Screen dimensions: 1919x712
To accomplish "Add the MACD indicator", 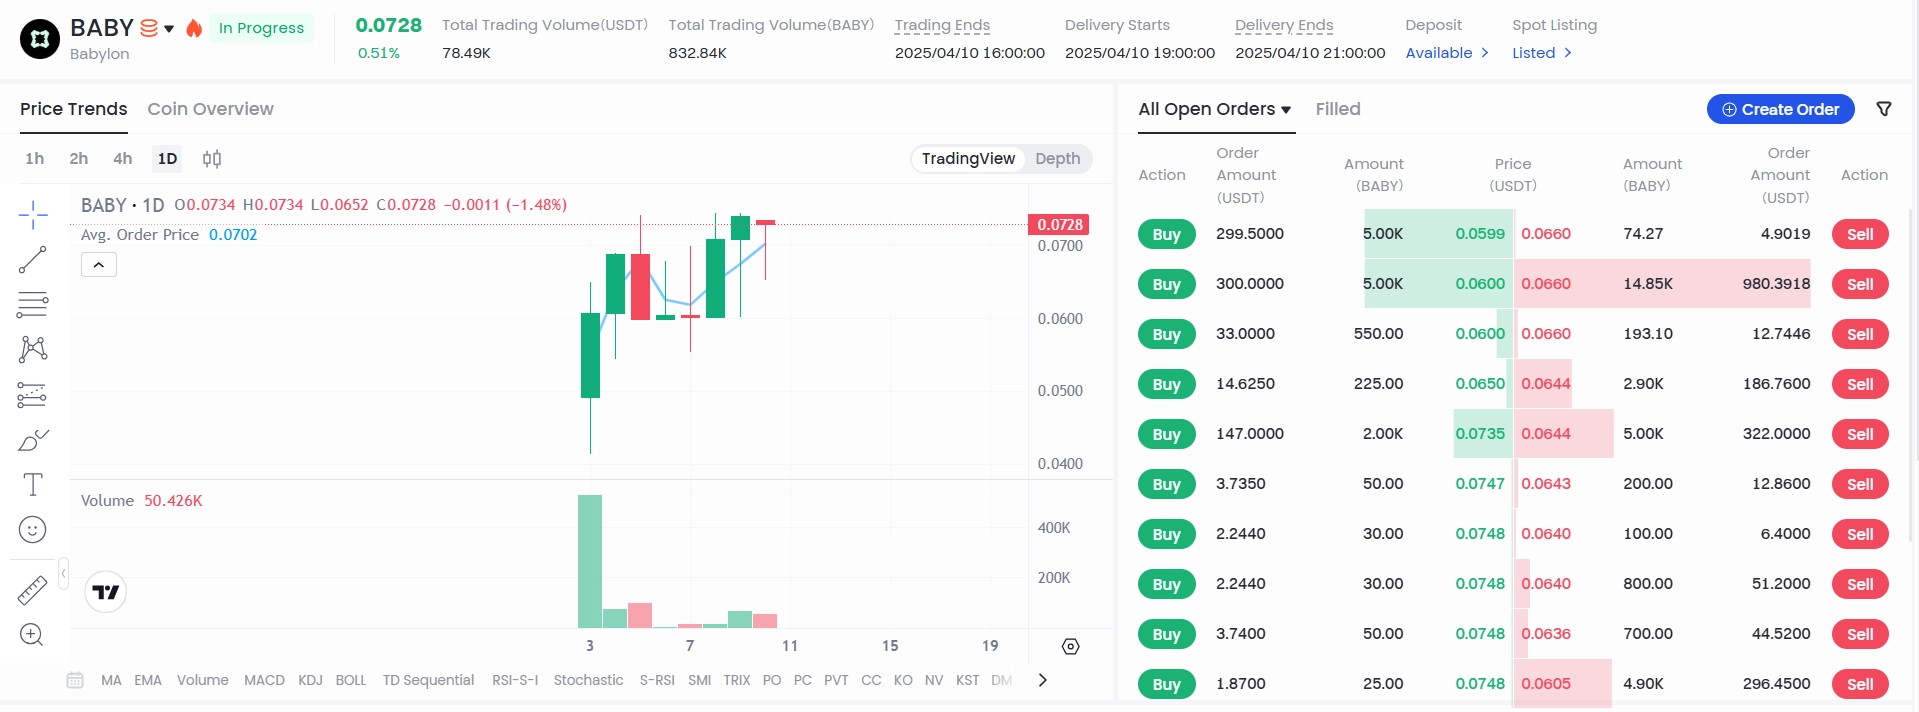I will pos(264,680).
